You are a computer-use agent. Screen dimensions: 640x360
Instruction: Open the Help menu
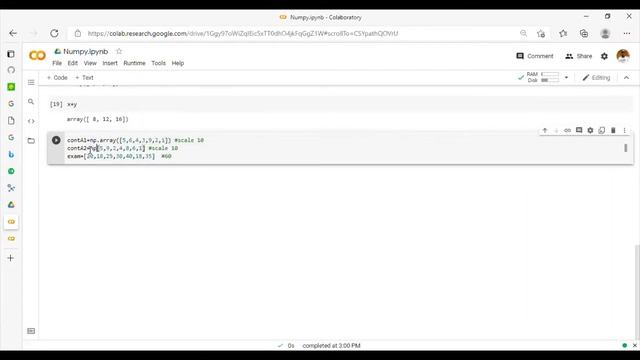178,63
